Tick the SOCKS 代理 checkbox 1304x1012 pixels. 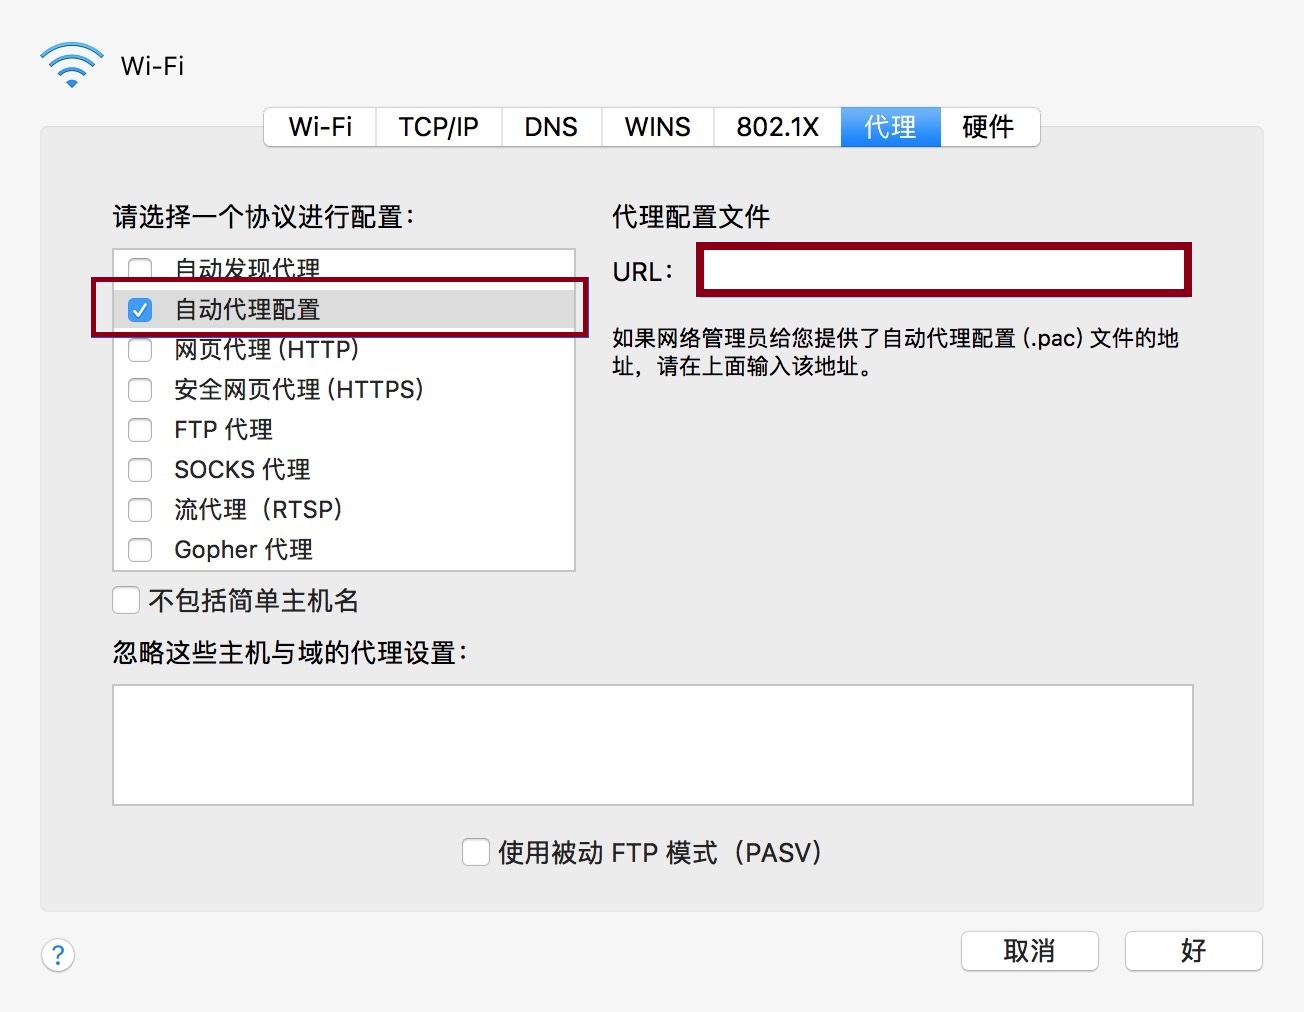pyautogui.click(x=140, y=470)
